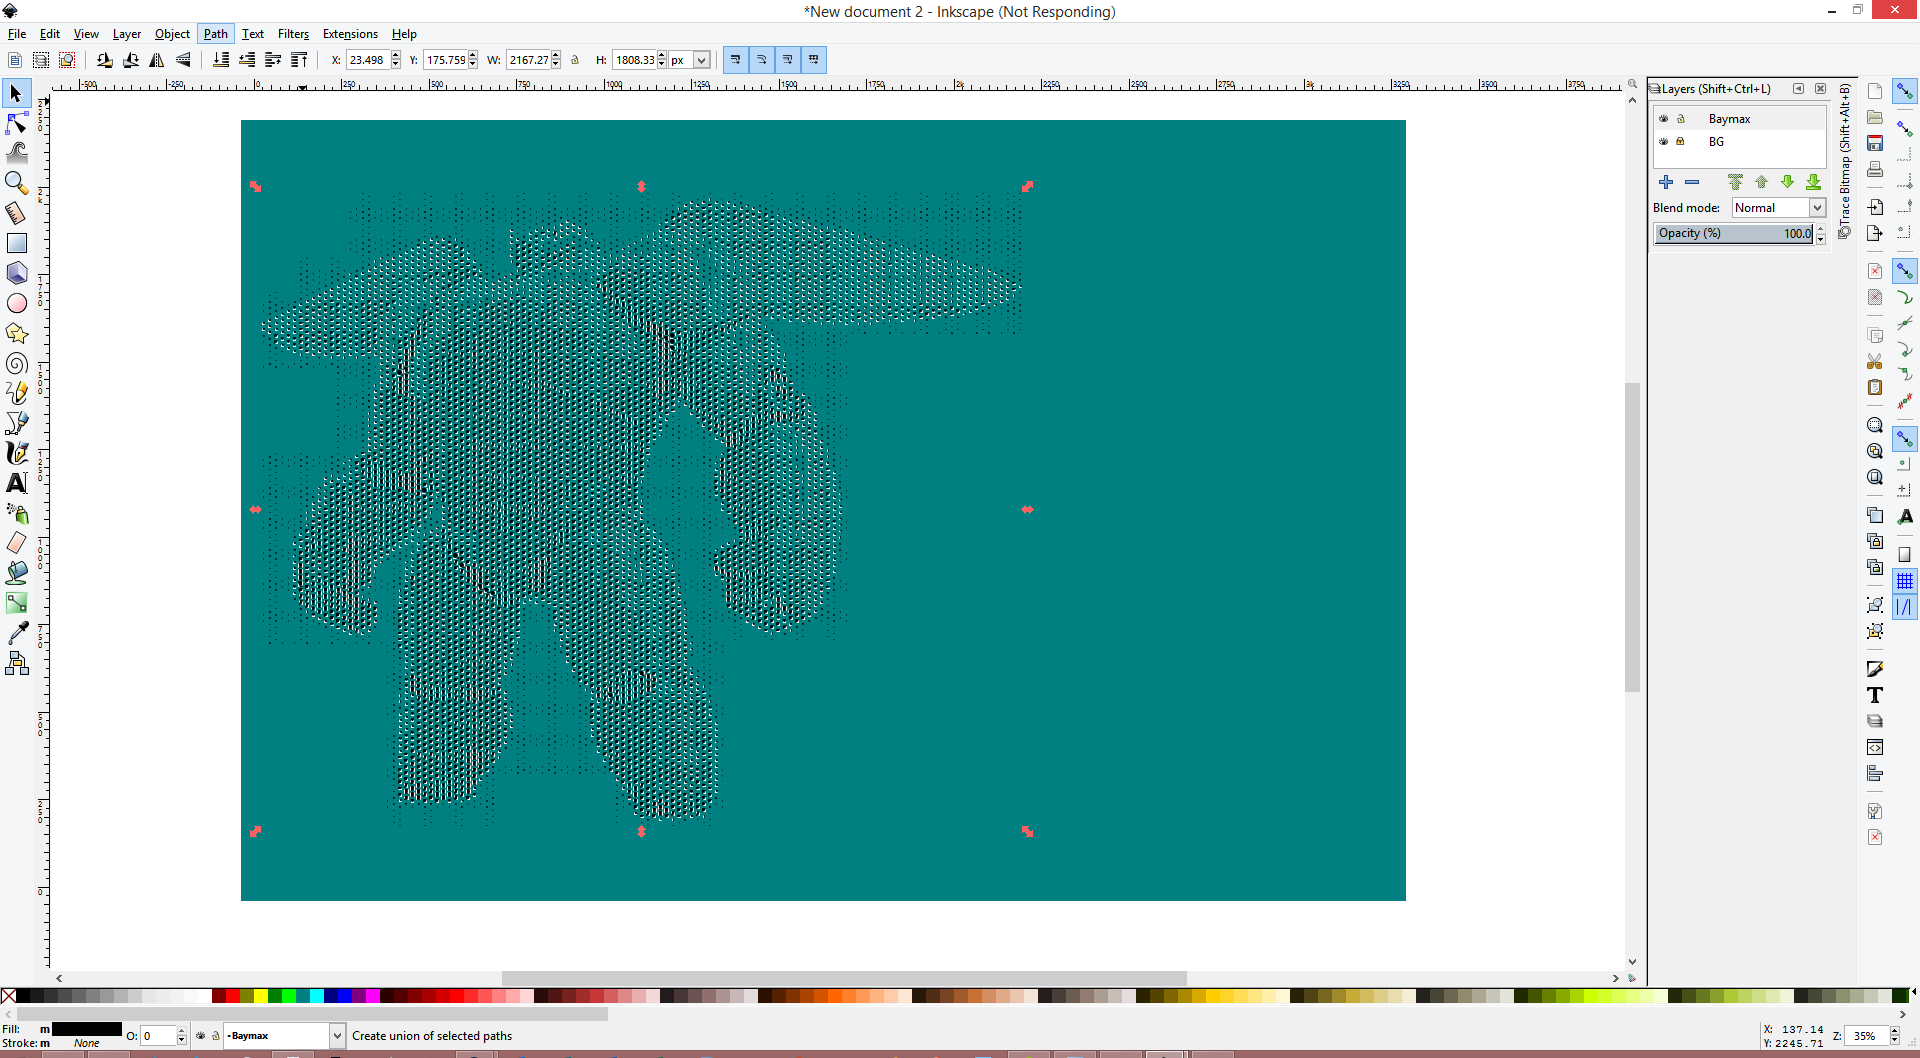Collapse the Layers panel with arrow button
The width and height of the screenshot is (1920, 1058).
click(1798, 89)
